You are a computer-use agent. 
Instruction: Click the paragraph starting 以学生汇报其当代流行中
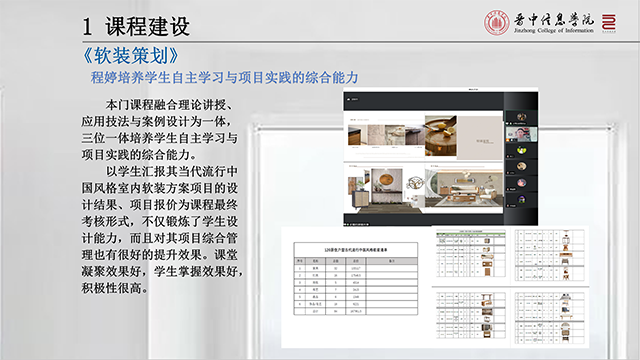(162, 229)
